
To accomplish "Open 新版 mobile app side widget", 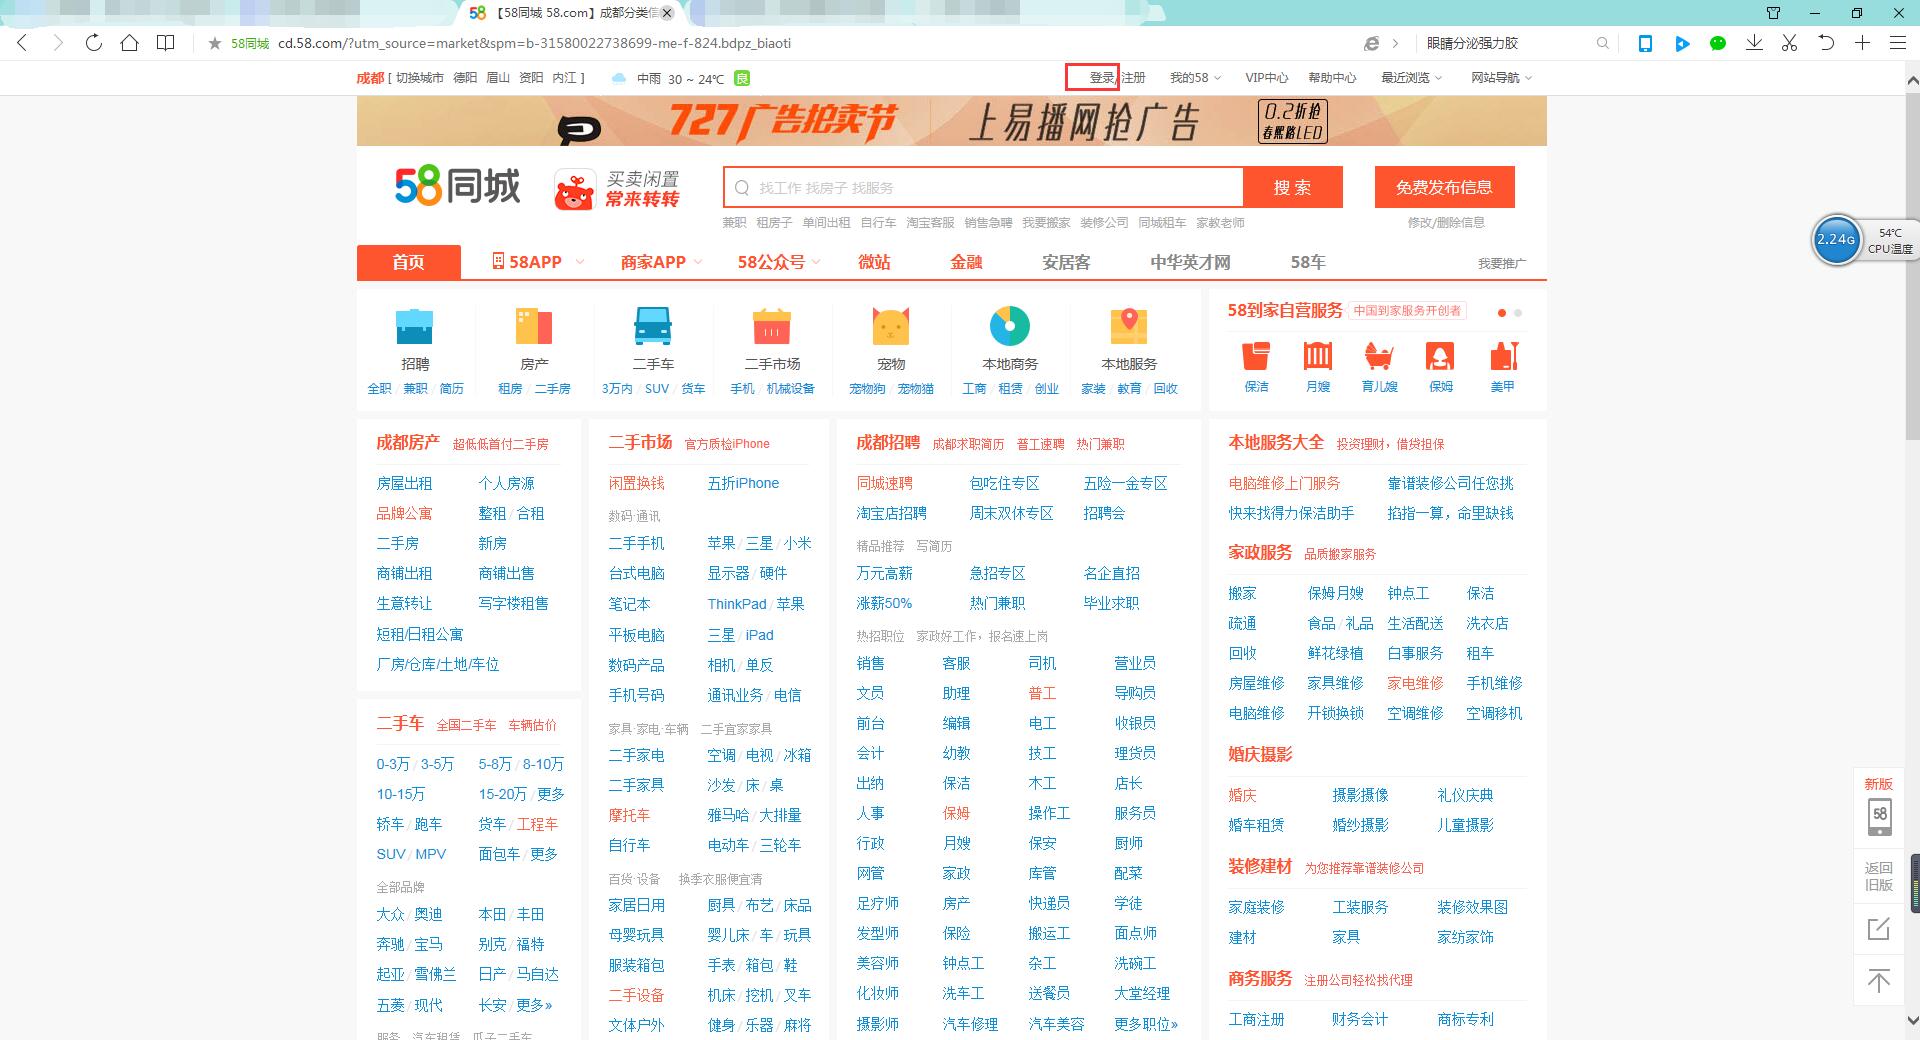I will click(x=1879, y=807).
